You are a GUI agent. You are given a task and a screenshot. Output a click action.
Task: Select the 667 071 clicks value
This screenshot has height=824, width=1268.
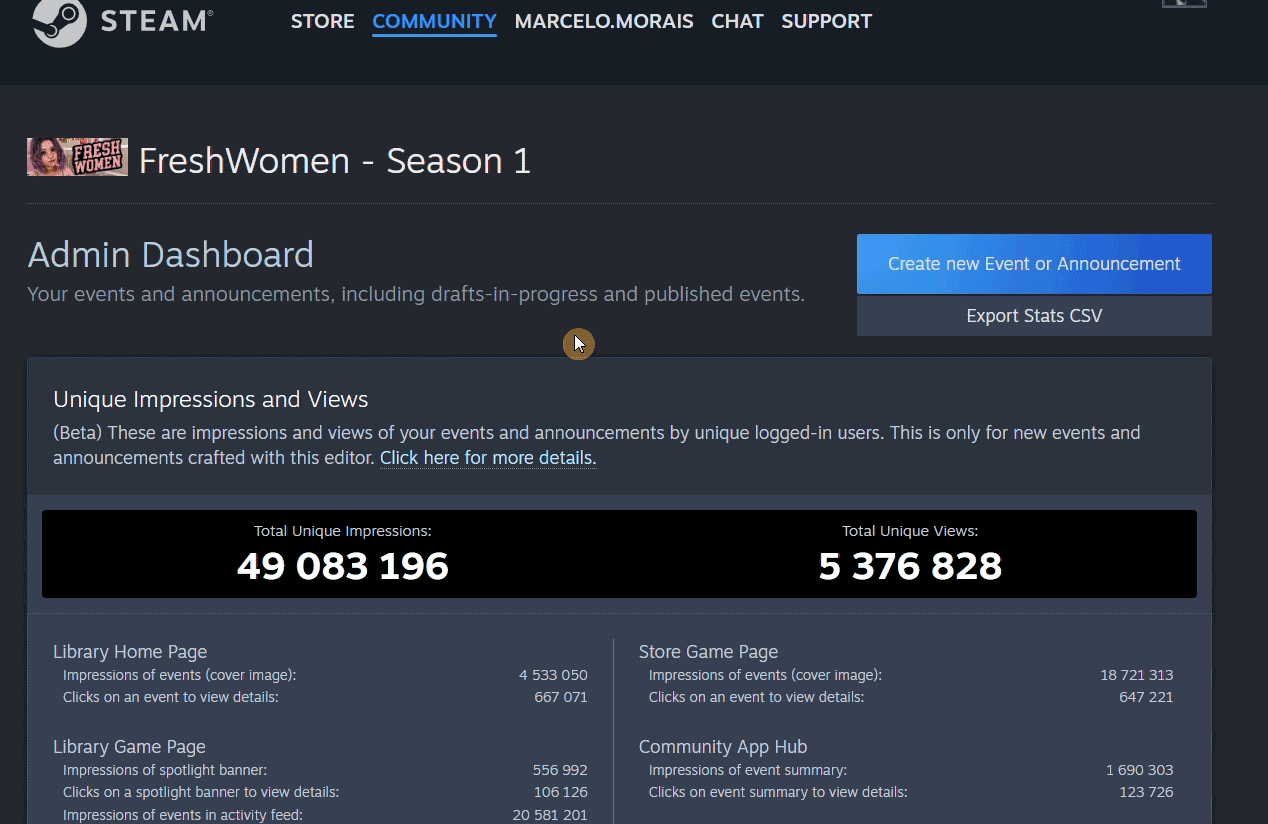(x=561, y=697)
